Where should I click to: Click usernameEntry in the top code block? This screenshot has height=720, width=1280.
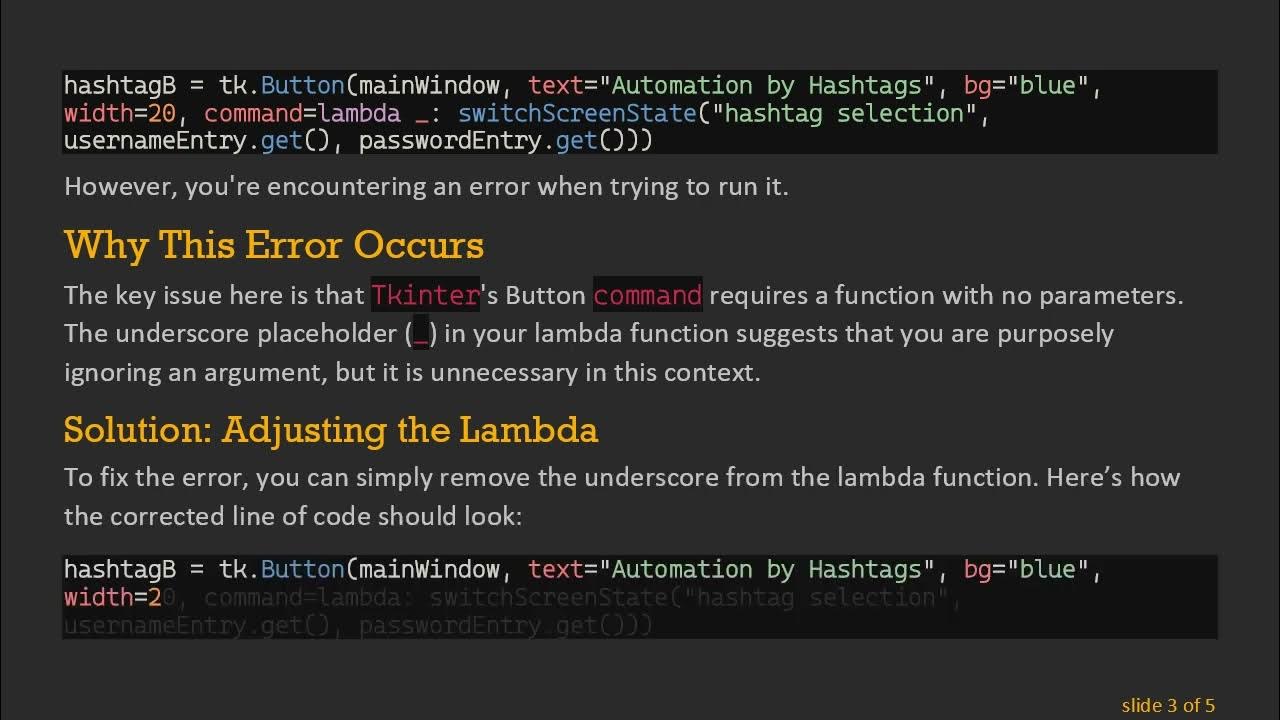[154, 140]
